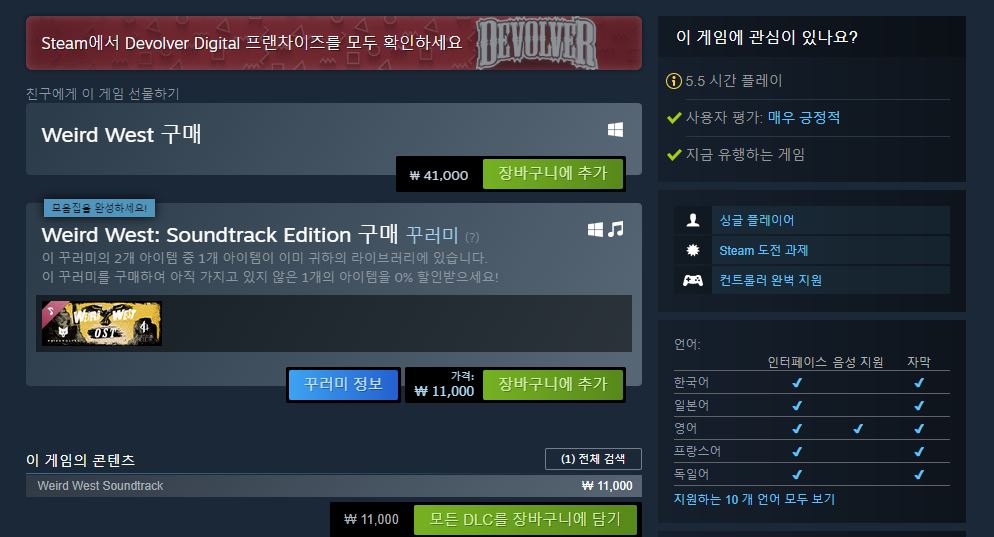Open the 컨트롤러 완벽 지원 link
994x537 pixels.
coord(770,280)
